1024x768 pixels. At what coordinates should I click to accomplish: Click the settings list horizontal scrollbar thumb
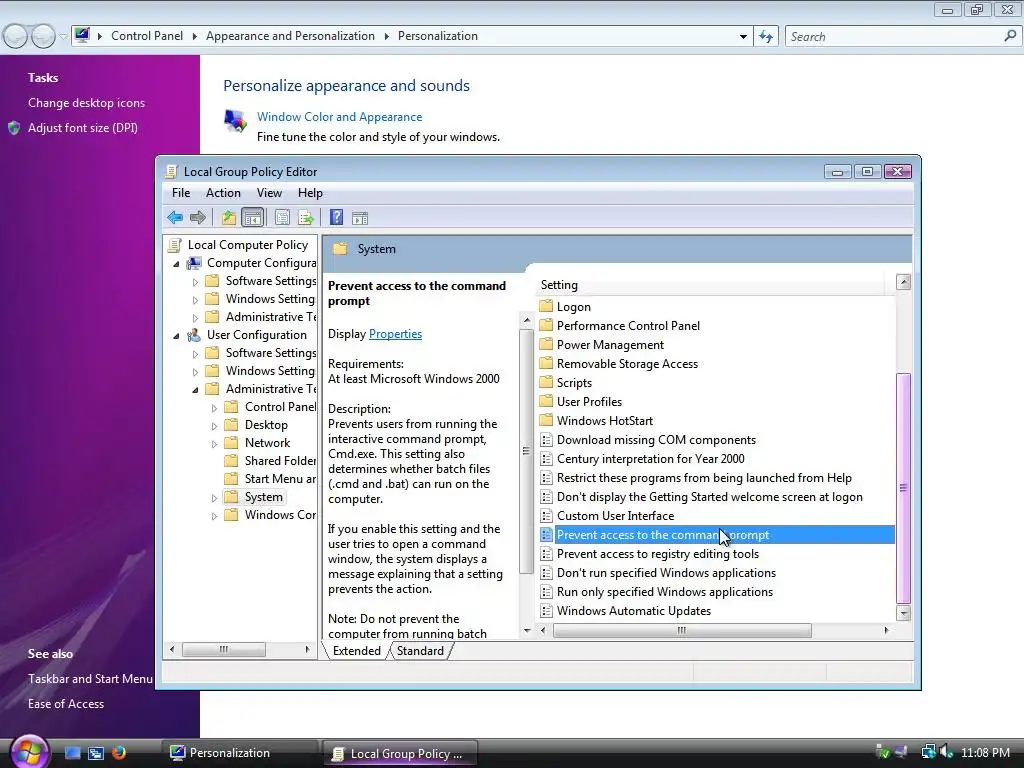tap(682, 630)
